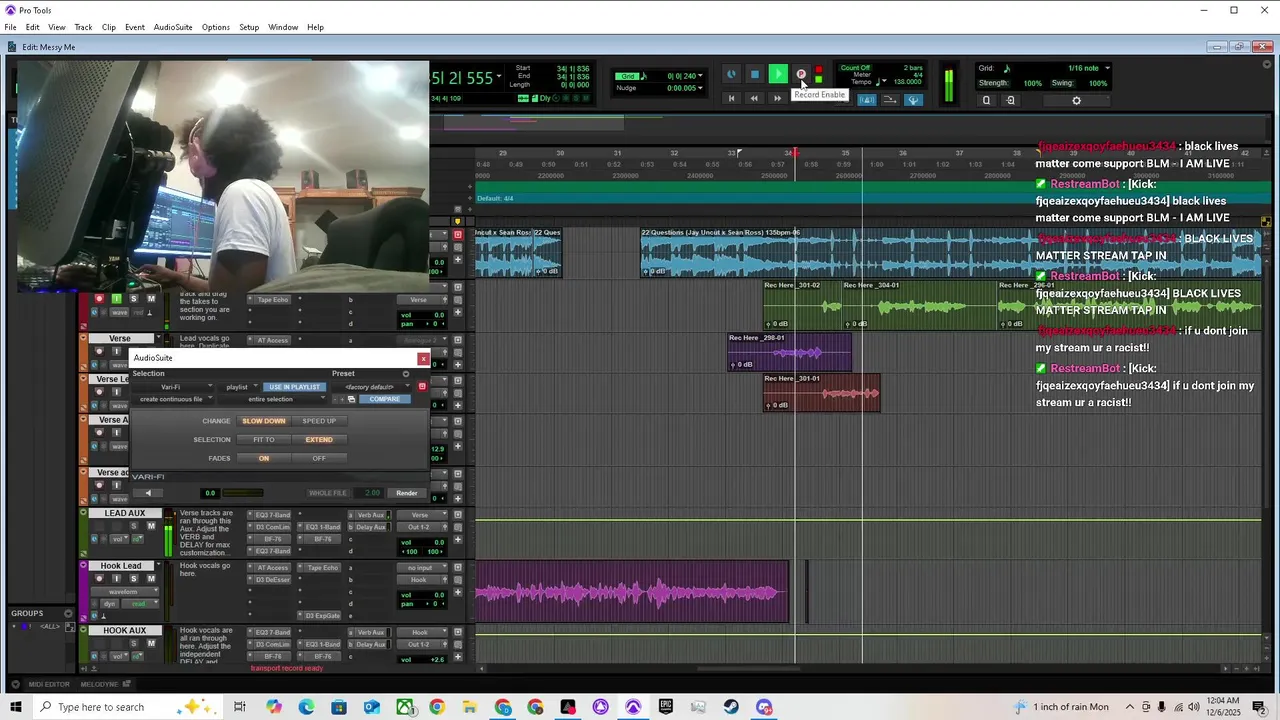Click the taskbar search box
The image size is (1280, 720).
tap(127, 707)
